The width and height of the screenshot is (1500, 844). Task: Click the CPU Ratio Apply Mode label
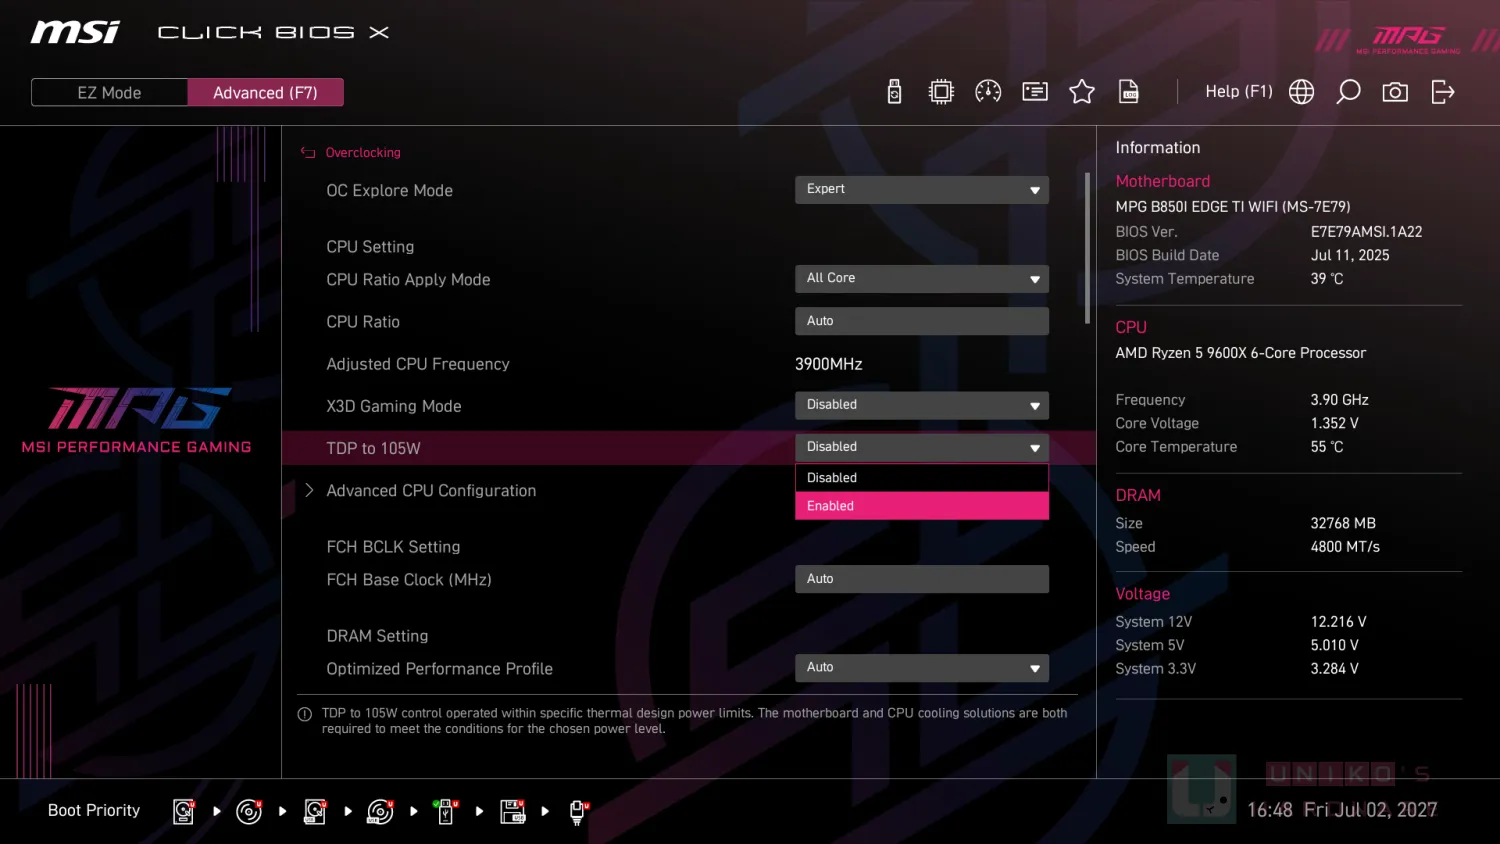coord(408,280)
